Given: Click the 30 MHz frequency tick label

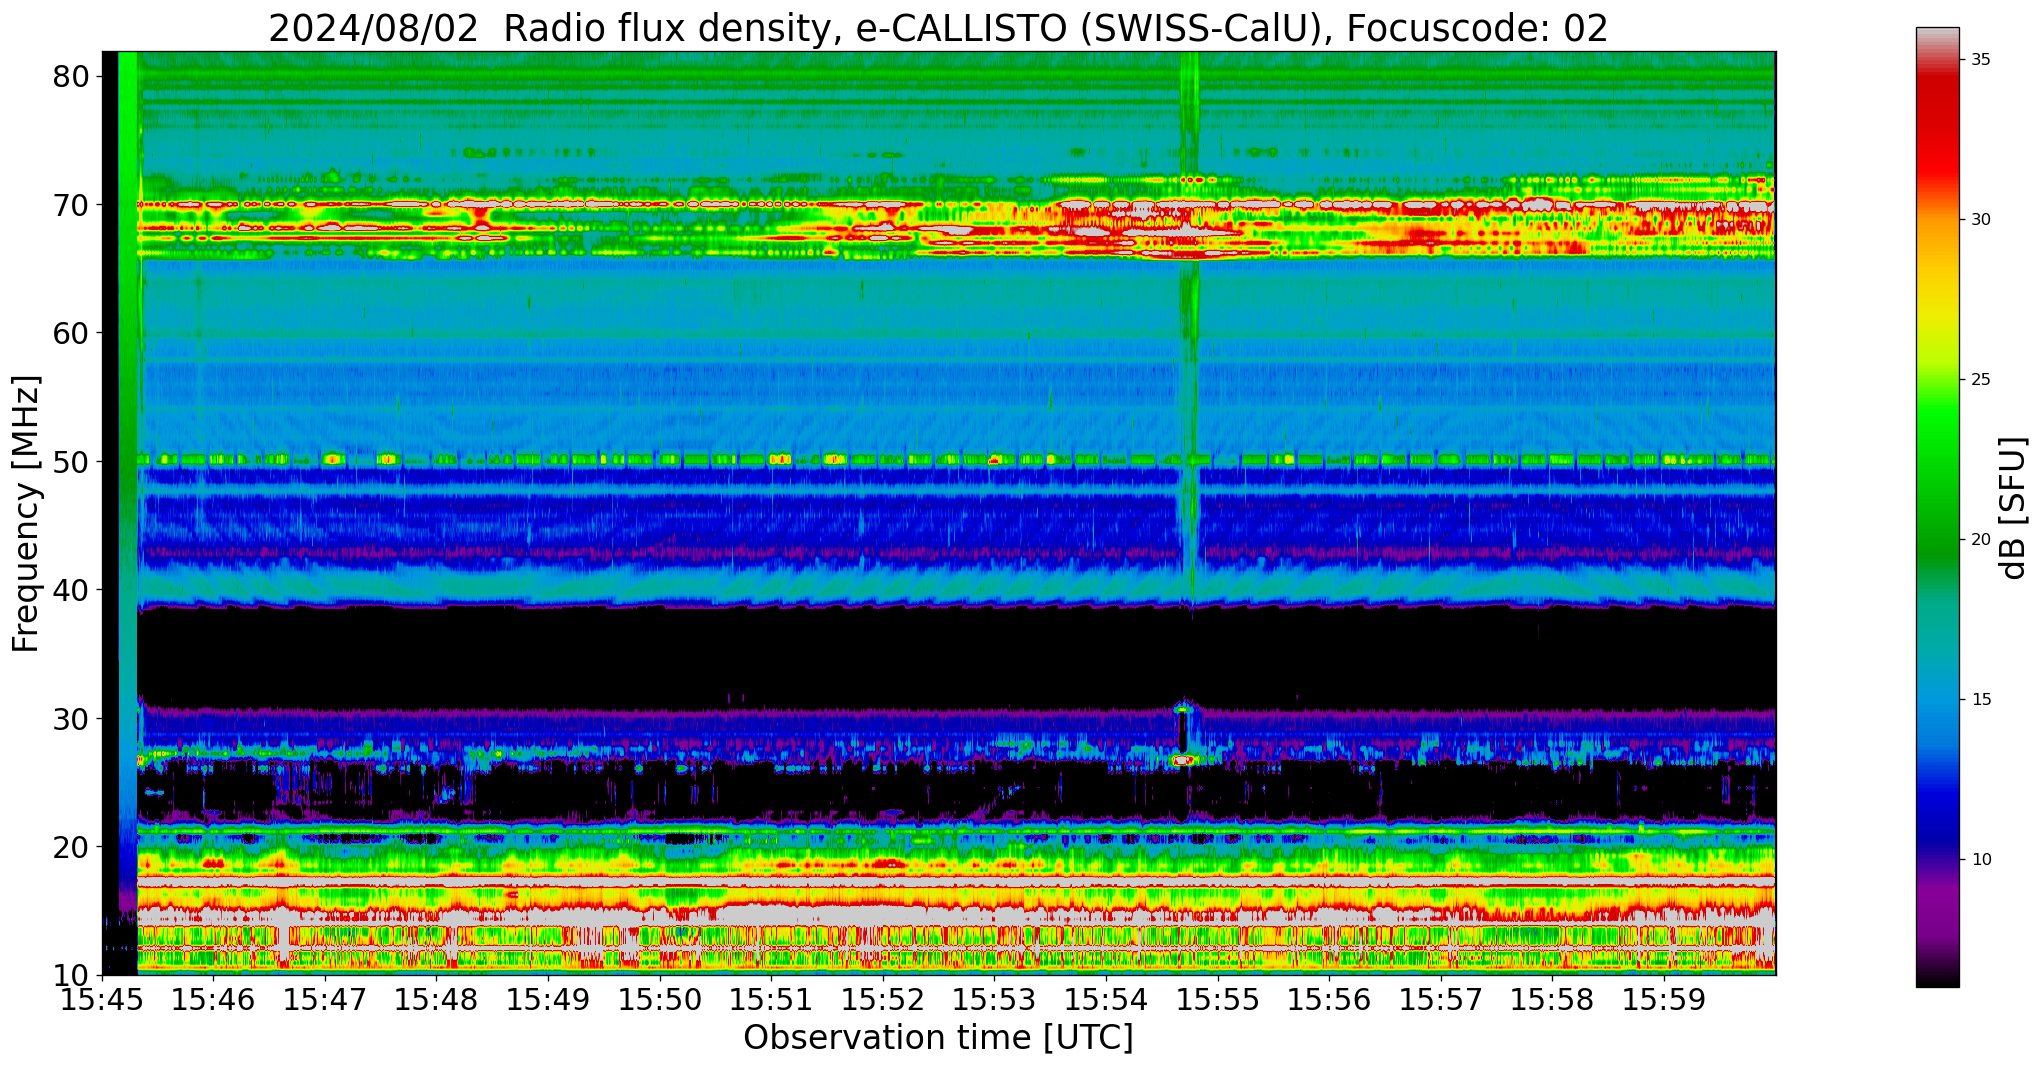Looking at the screenshot, I should tap(72, 718).
